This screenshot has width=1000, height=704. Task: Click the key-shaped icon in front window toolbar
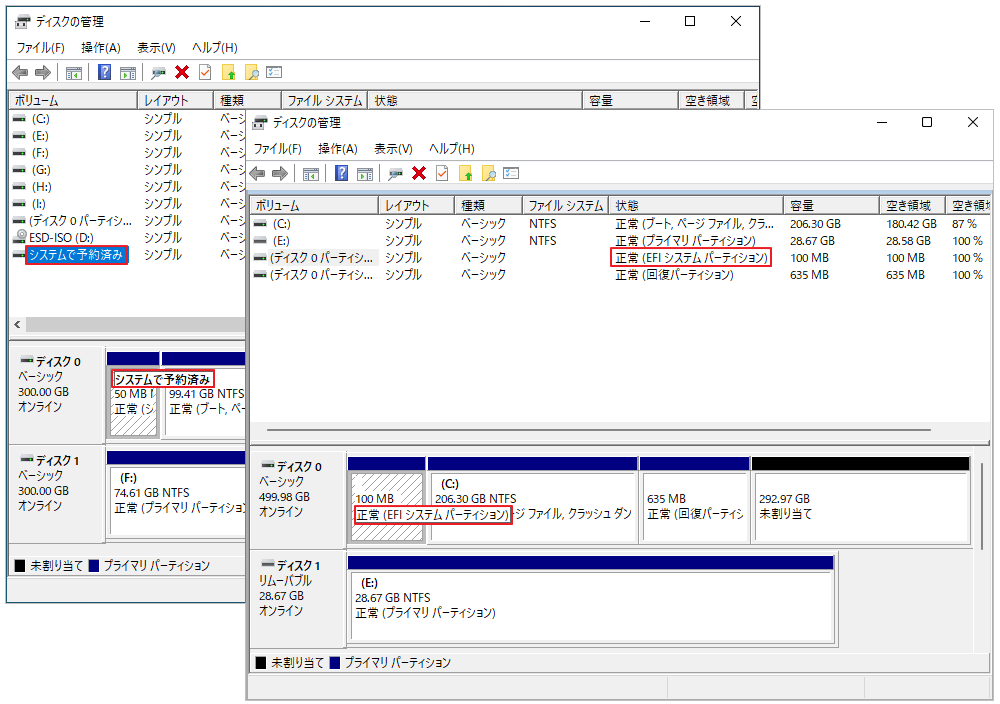pyautogui.click(x=395, y=173)
